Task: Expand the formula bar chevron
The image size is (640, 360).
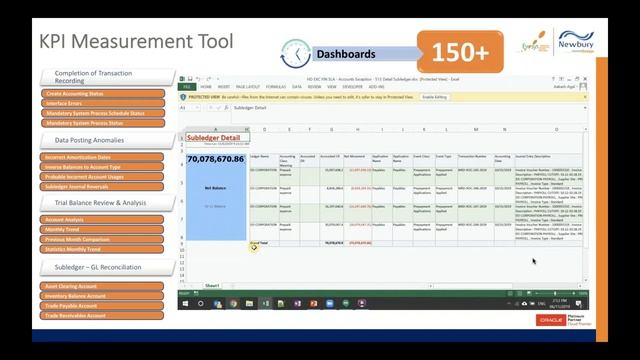Action: (x=585, y=108)
